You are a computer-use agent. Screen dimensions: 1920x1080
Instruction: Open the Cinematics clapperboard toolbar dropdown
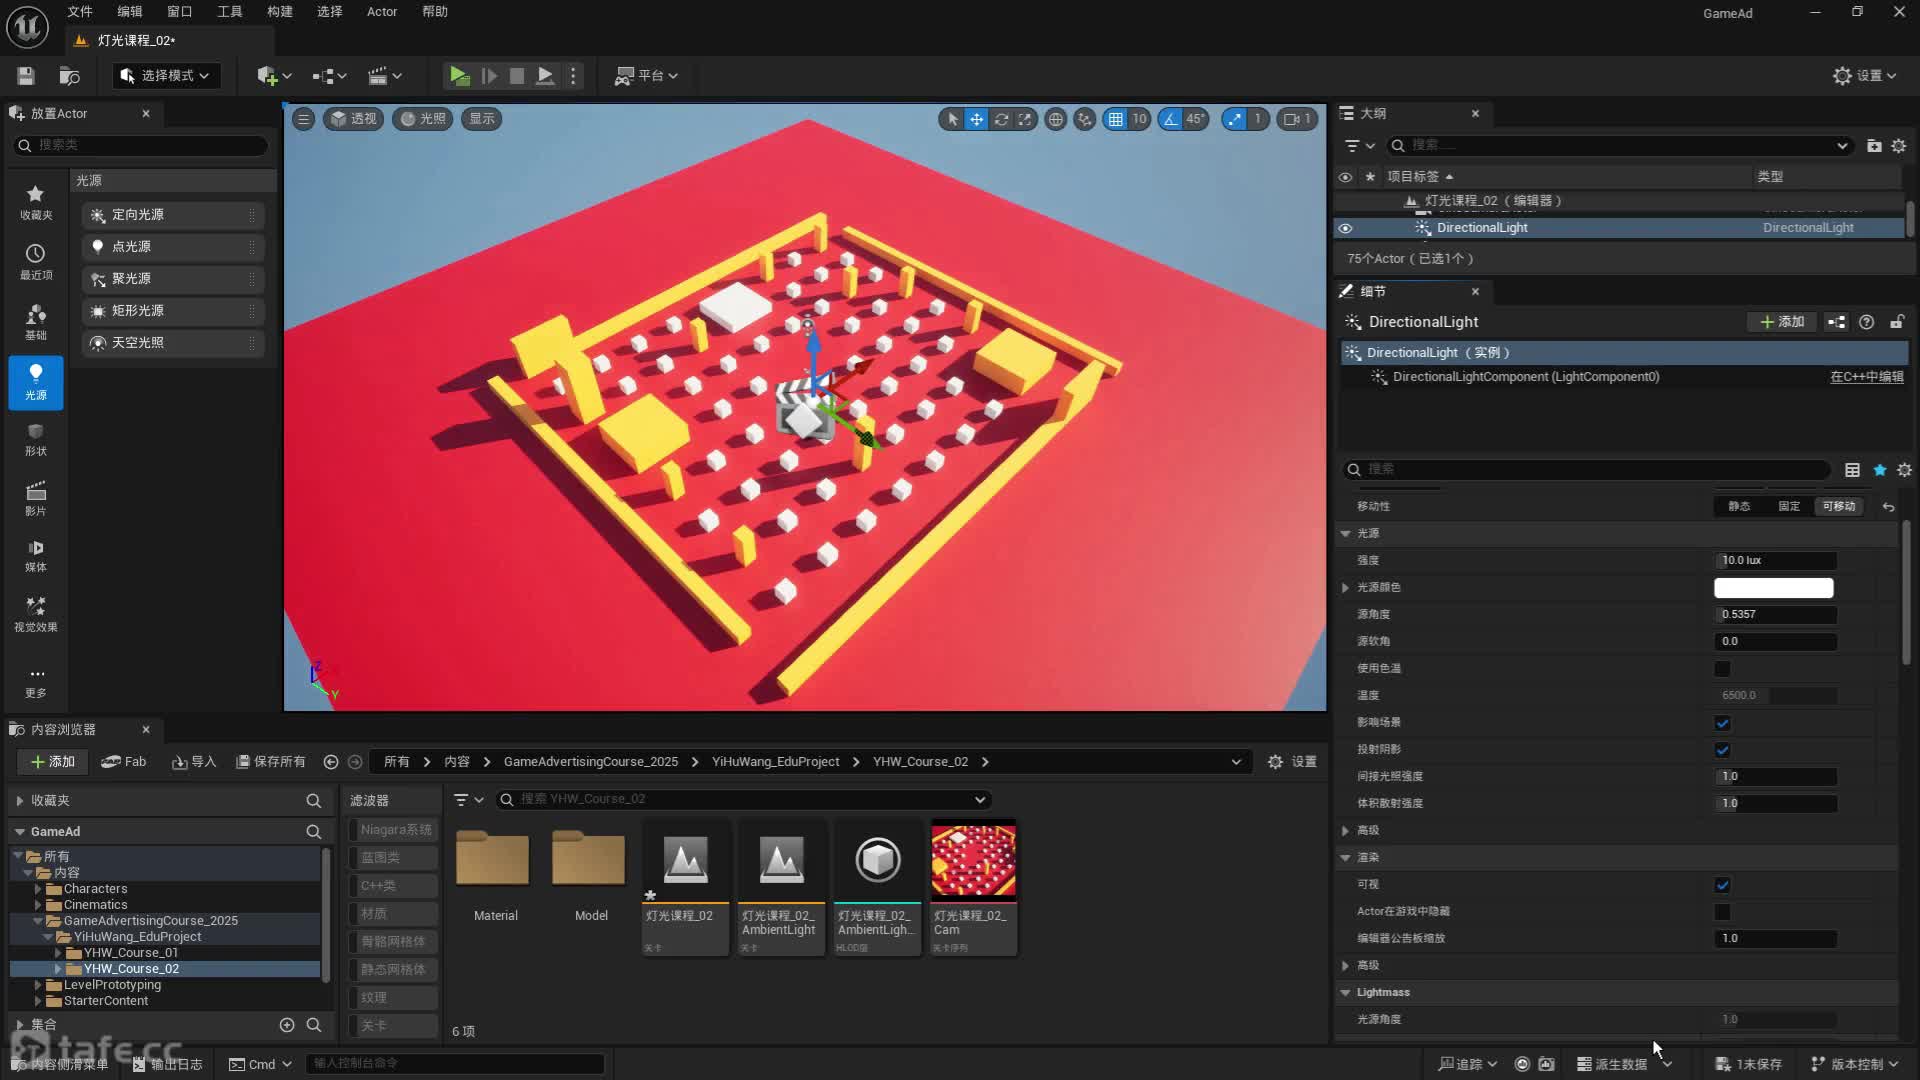point(385,76)
